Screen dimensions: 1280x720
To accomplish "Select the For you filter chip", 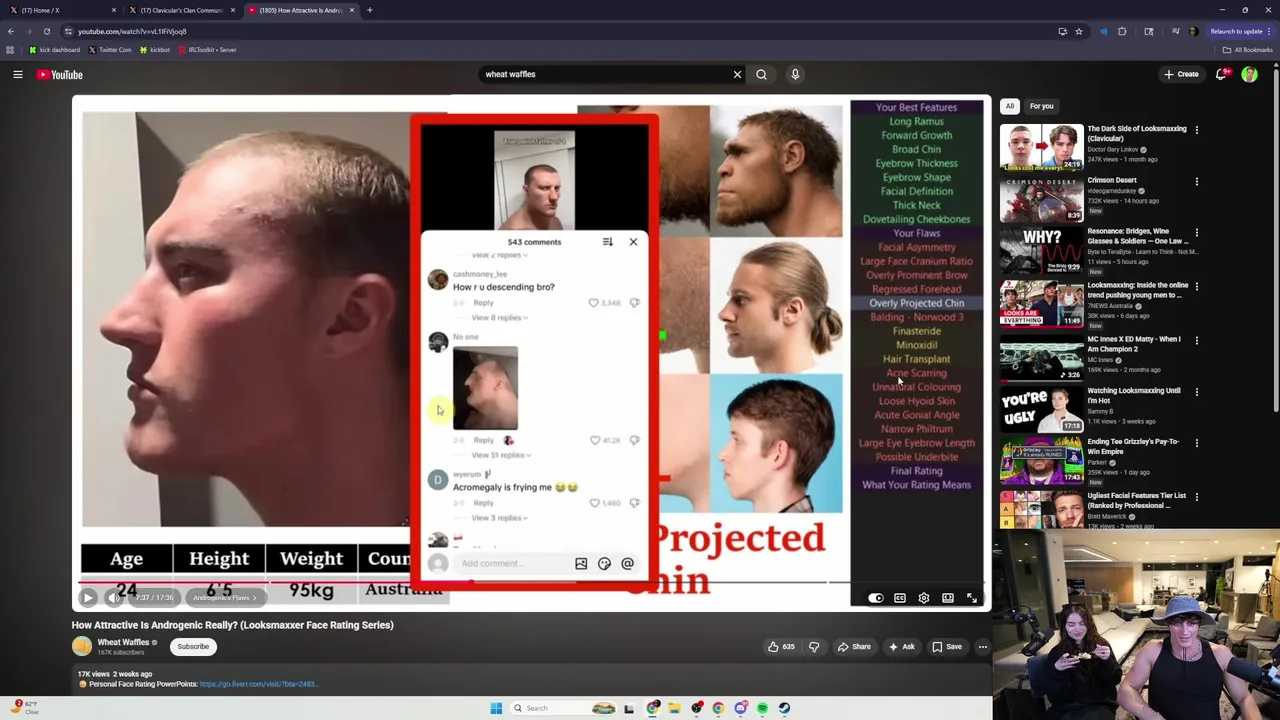I will [x=1041, y=106].
